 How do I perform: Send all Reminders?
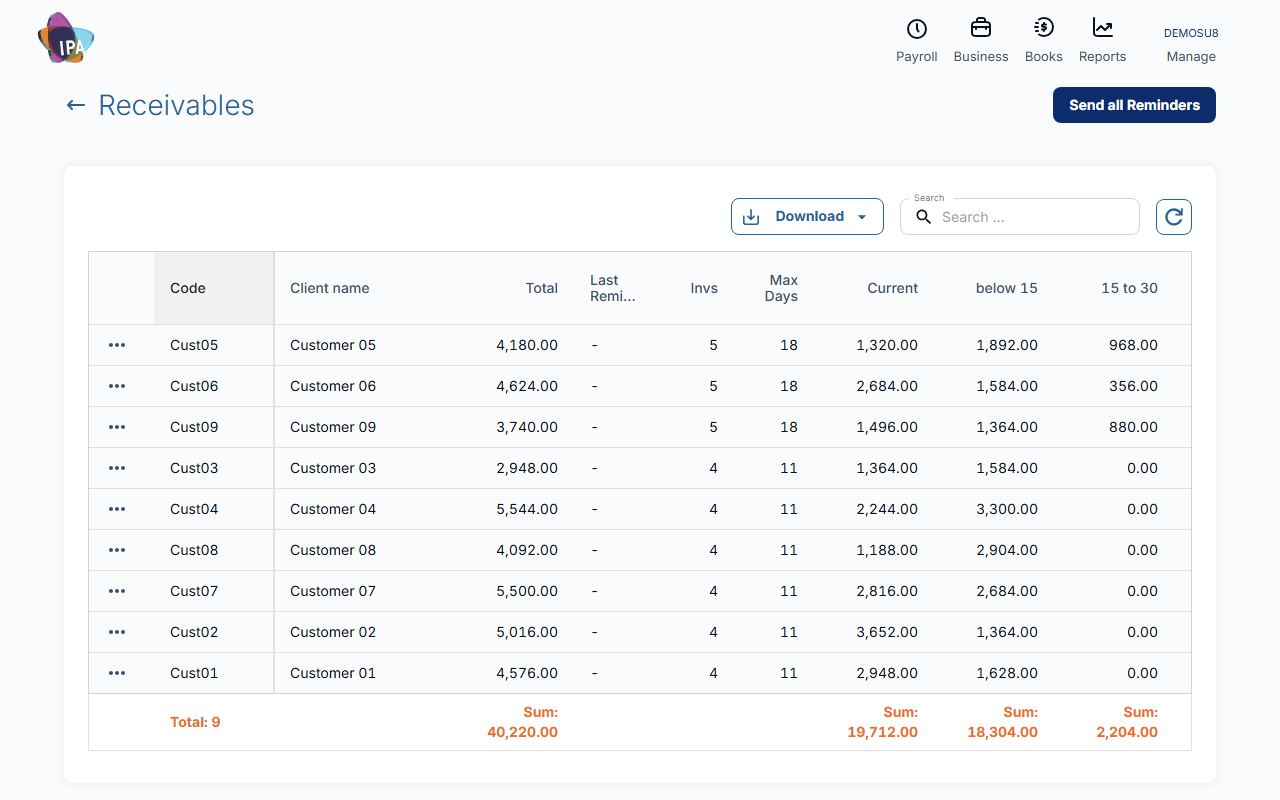[1134, 105]
